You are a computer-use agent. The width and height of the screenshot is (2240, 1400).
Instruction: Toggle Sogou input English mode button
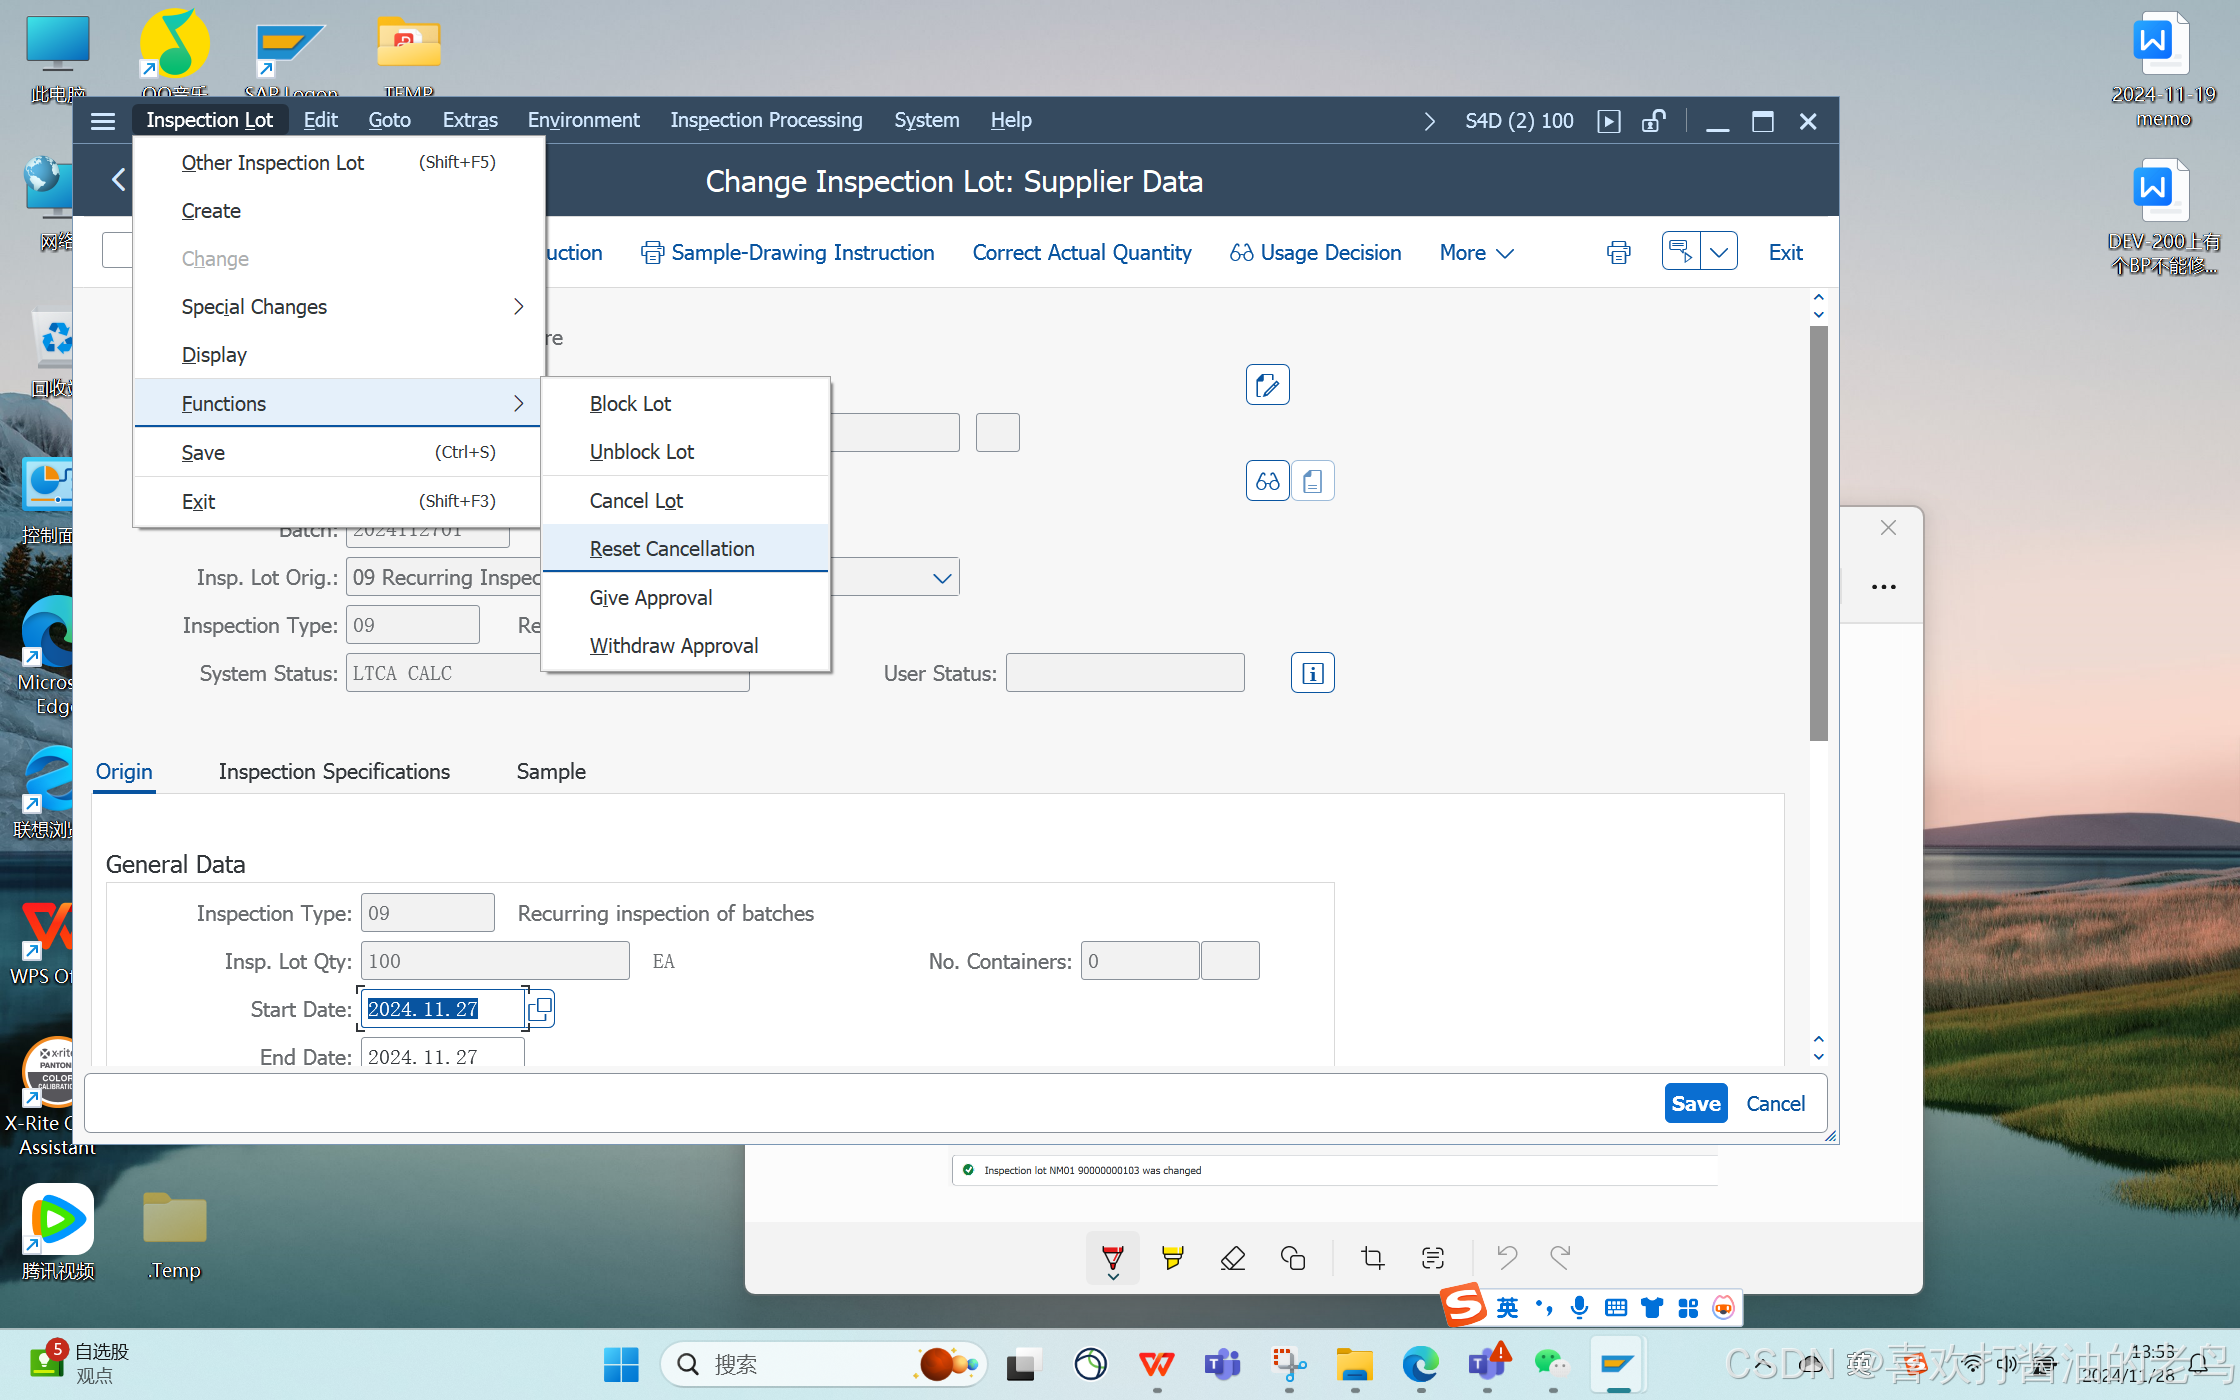click(1507, 1308)
